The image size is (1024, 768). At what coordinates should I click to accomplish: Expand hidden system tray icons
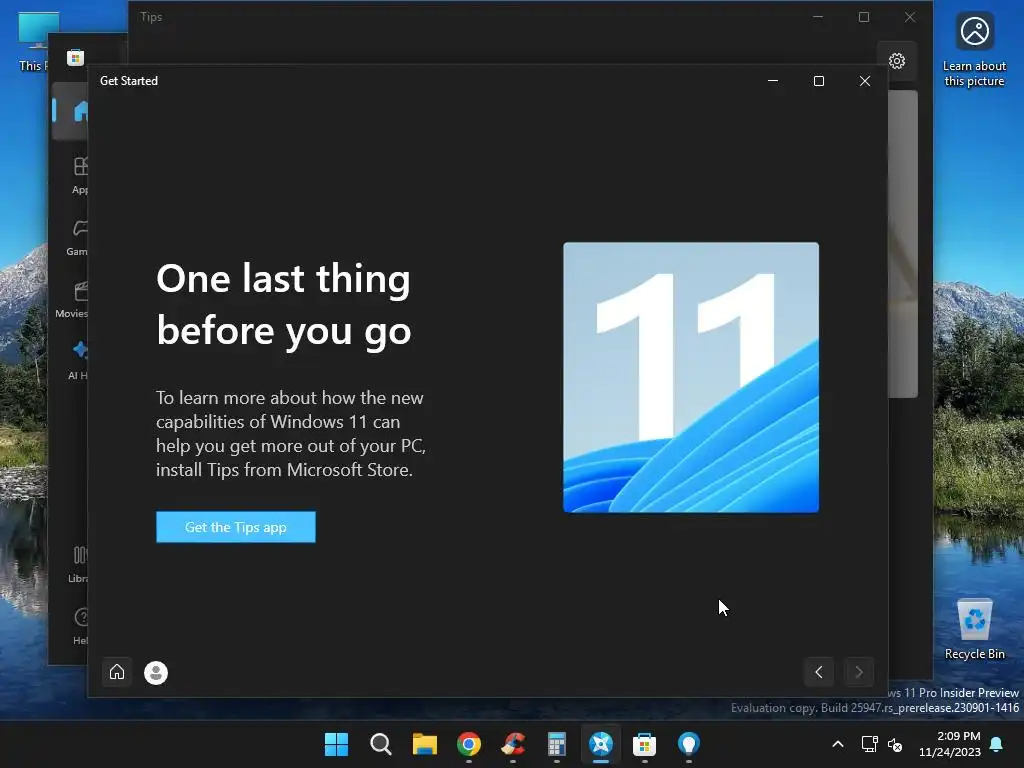(838, 744)
